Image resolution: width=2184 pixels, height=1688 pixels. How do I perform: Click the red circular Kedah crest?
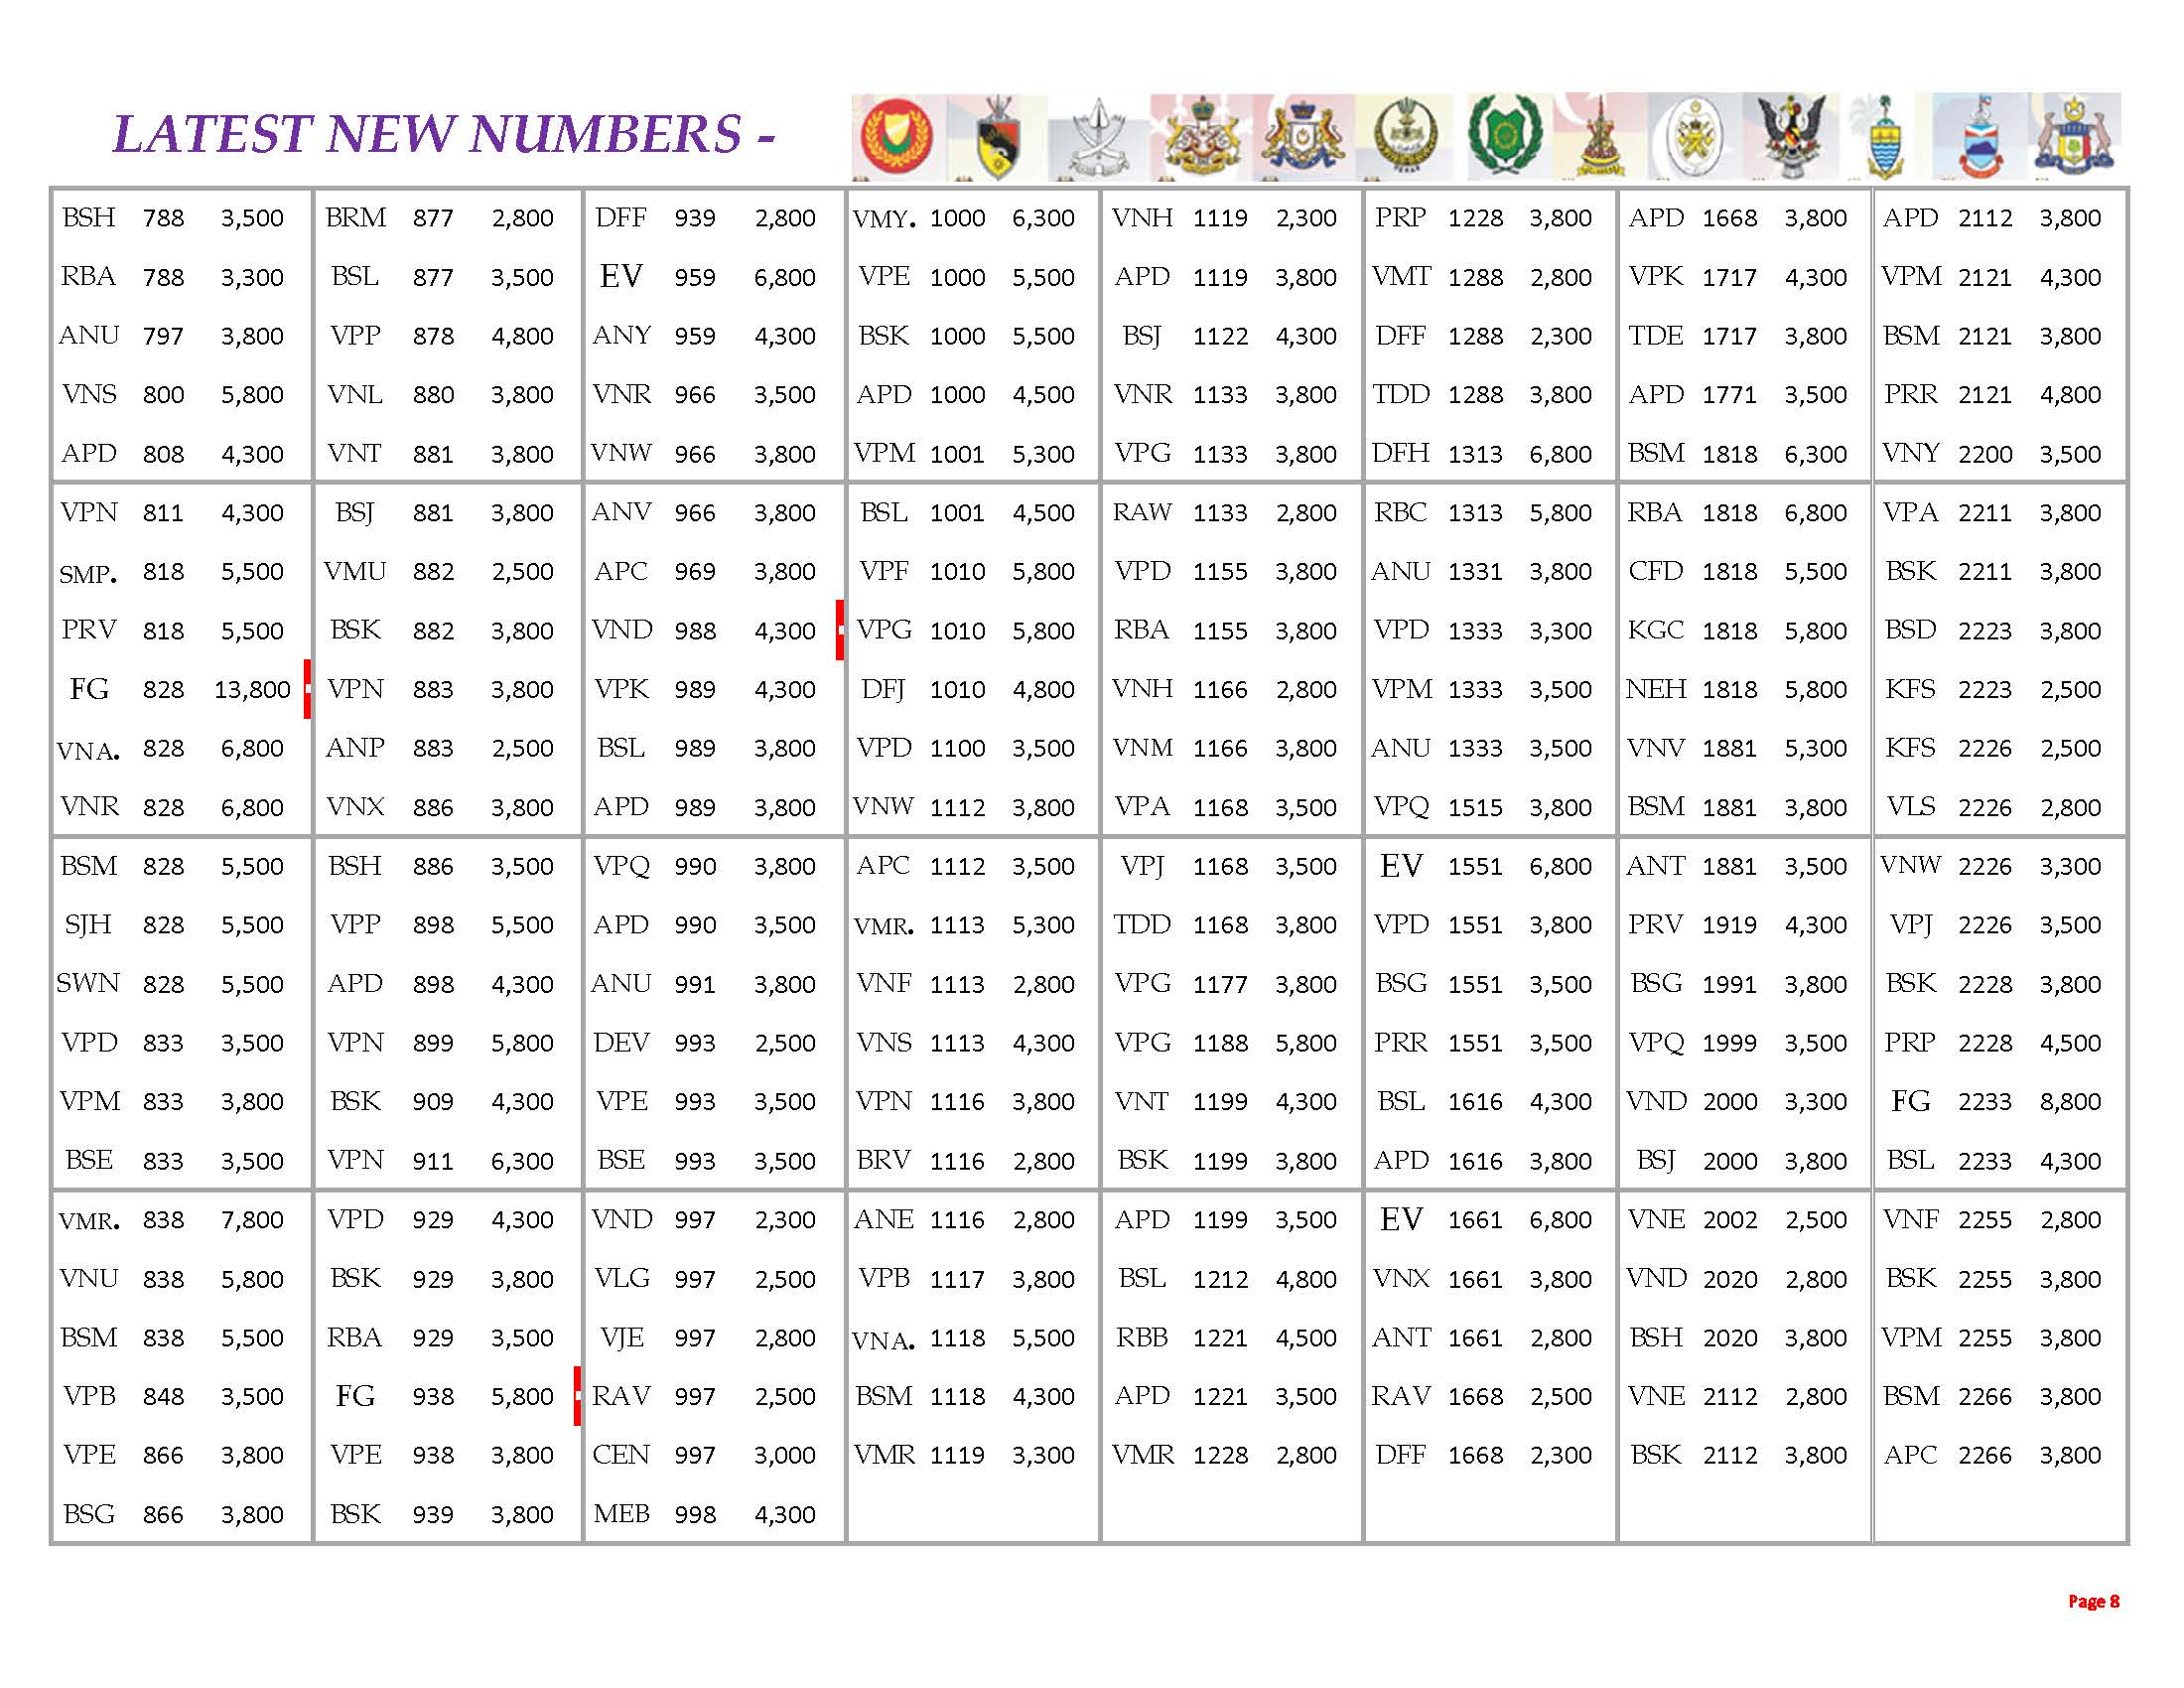(x=896, y=135)
